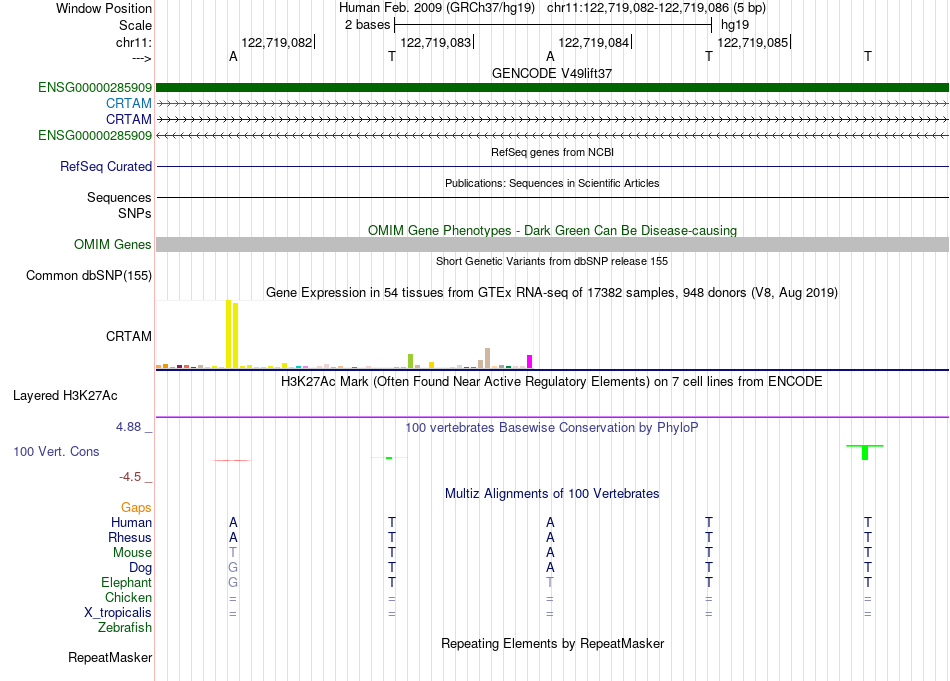Open the GENCODE V49lift37 track title
Image resolution: width=950 pixels, height=681 pixels.
[552, 73]
